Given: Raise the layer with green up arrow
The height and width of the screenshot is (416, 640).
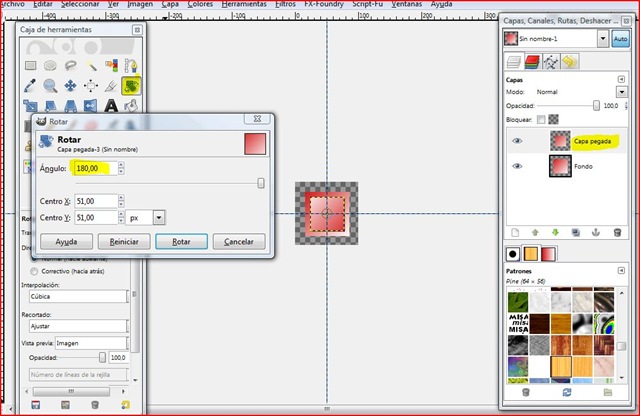Looking at the screenshot, I should [535, 233].
